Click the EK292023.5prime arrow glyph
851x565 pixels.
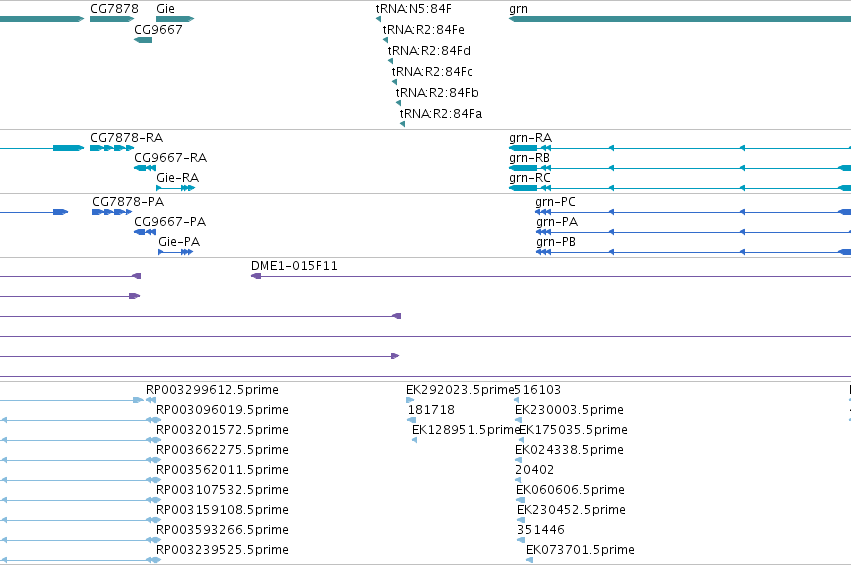coord(410,400)
